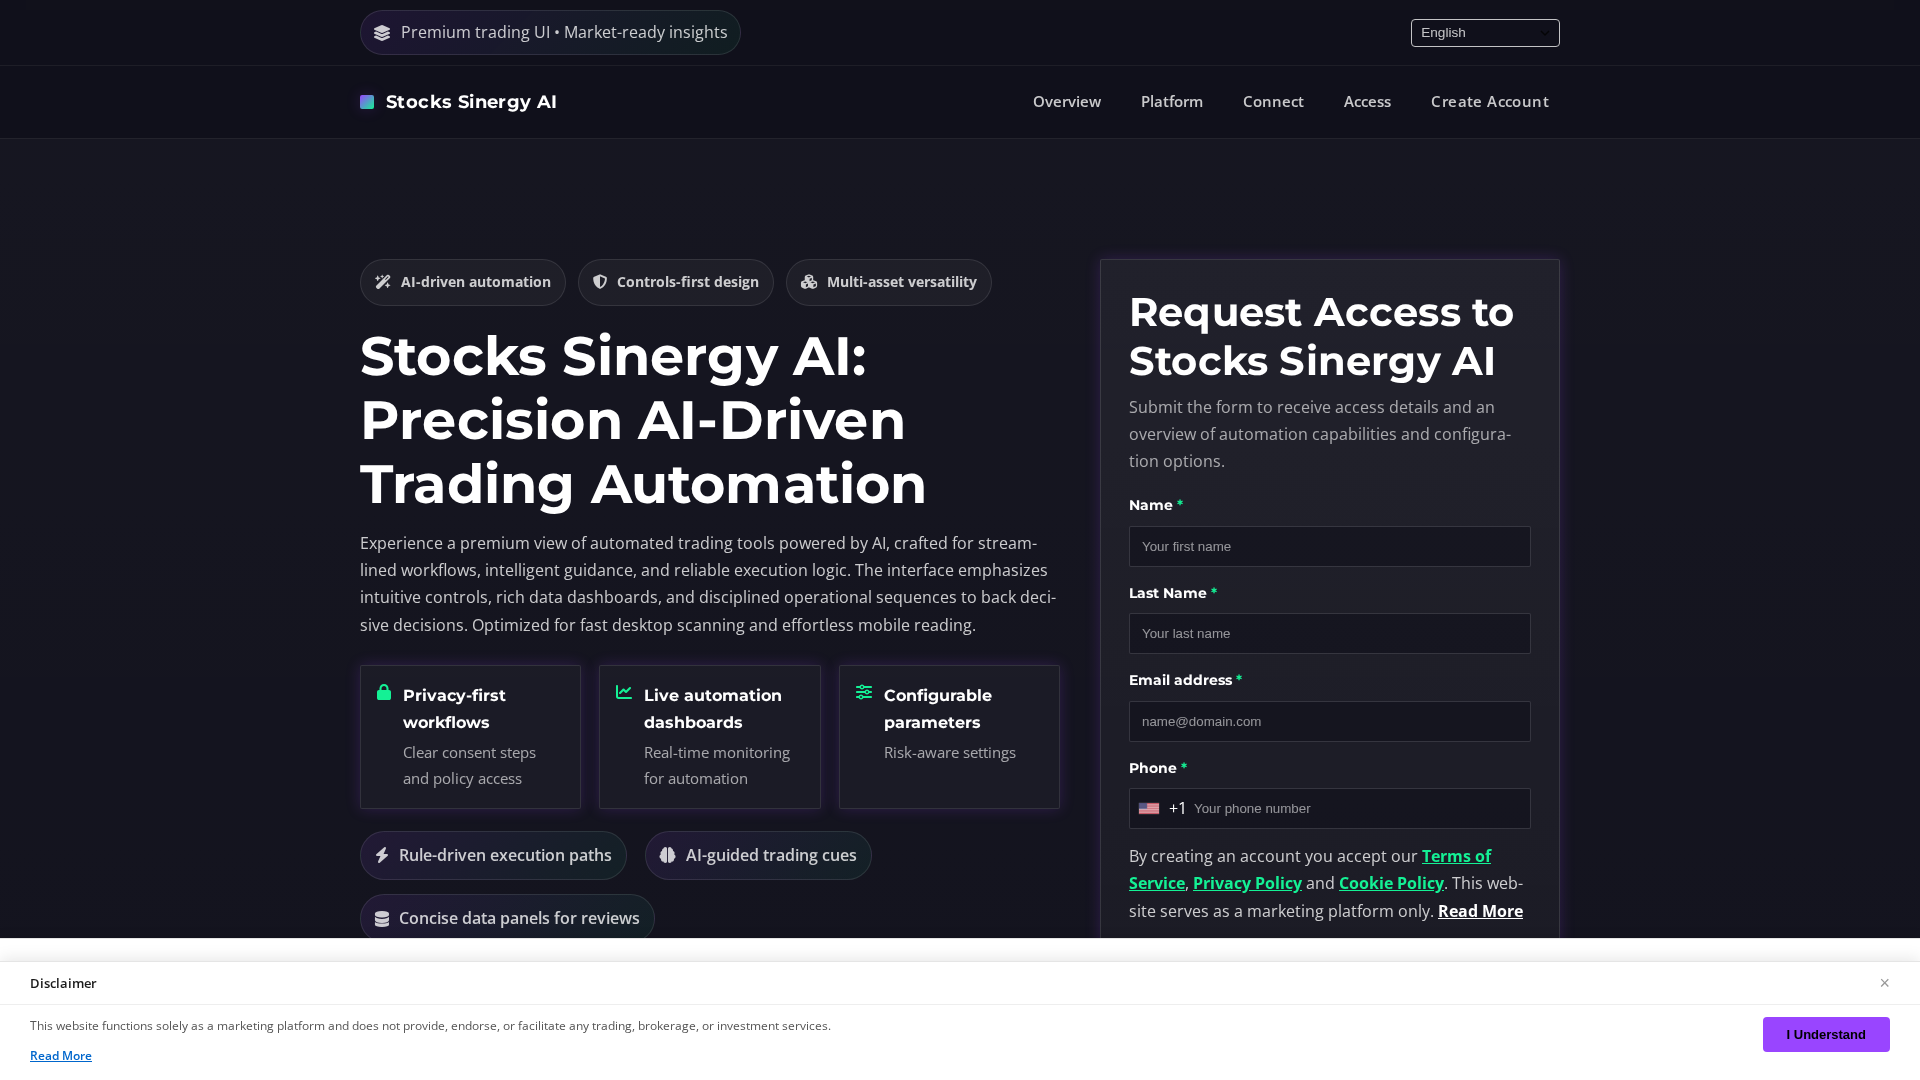The width and height of the screenshot is (1920, 1080).
Task: Click the +1 country code prefix
Action: [x=1177, y=809]
